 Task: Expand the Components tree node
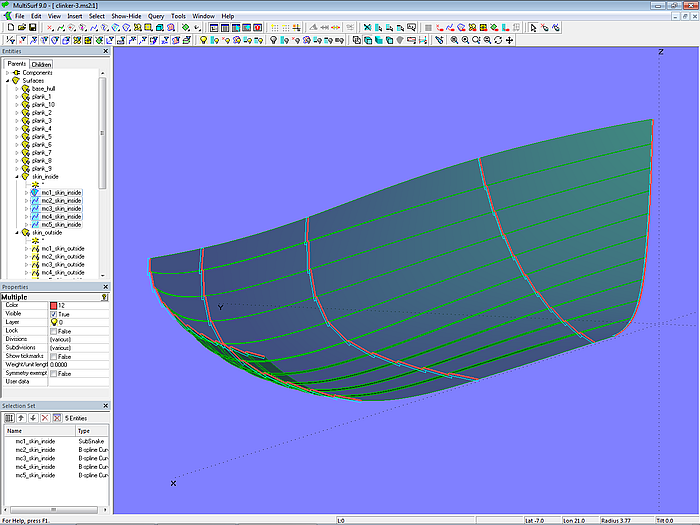click(8, 73)
